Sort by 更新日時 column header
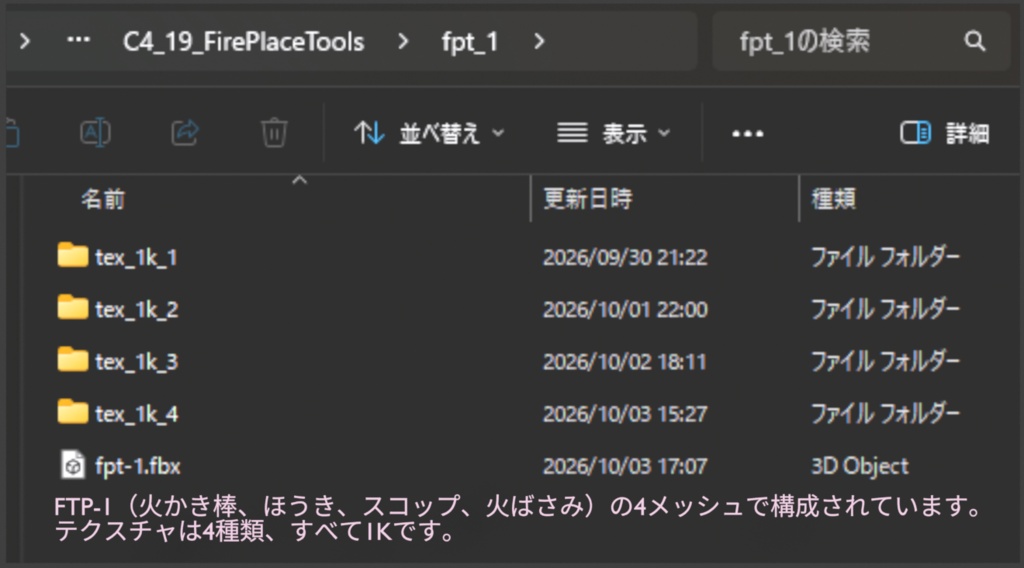Image resolution: width=1024 pixels, height=568 pixels. click(x=588, y=198)
